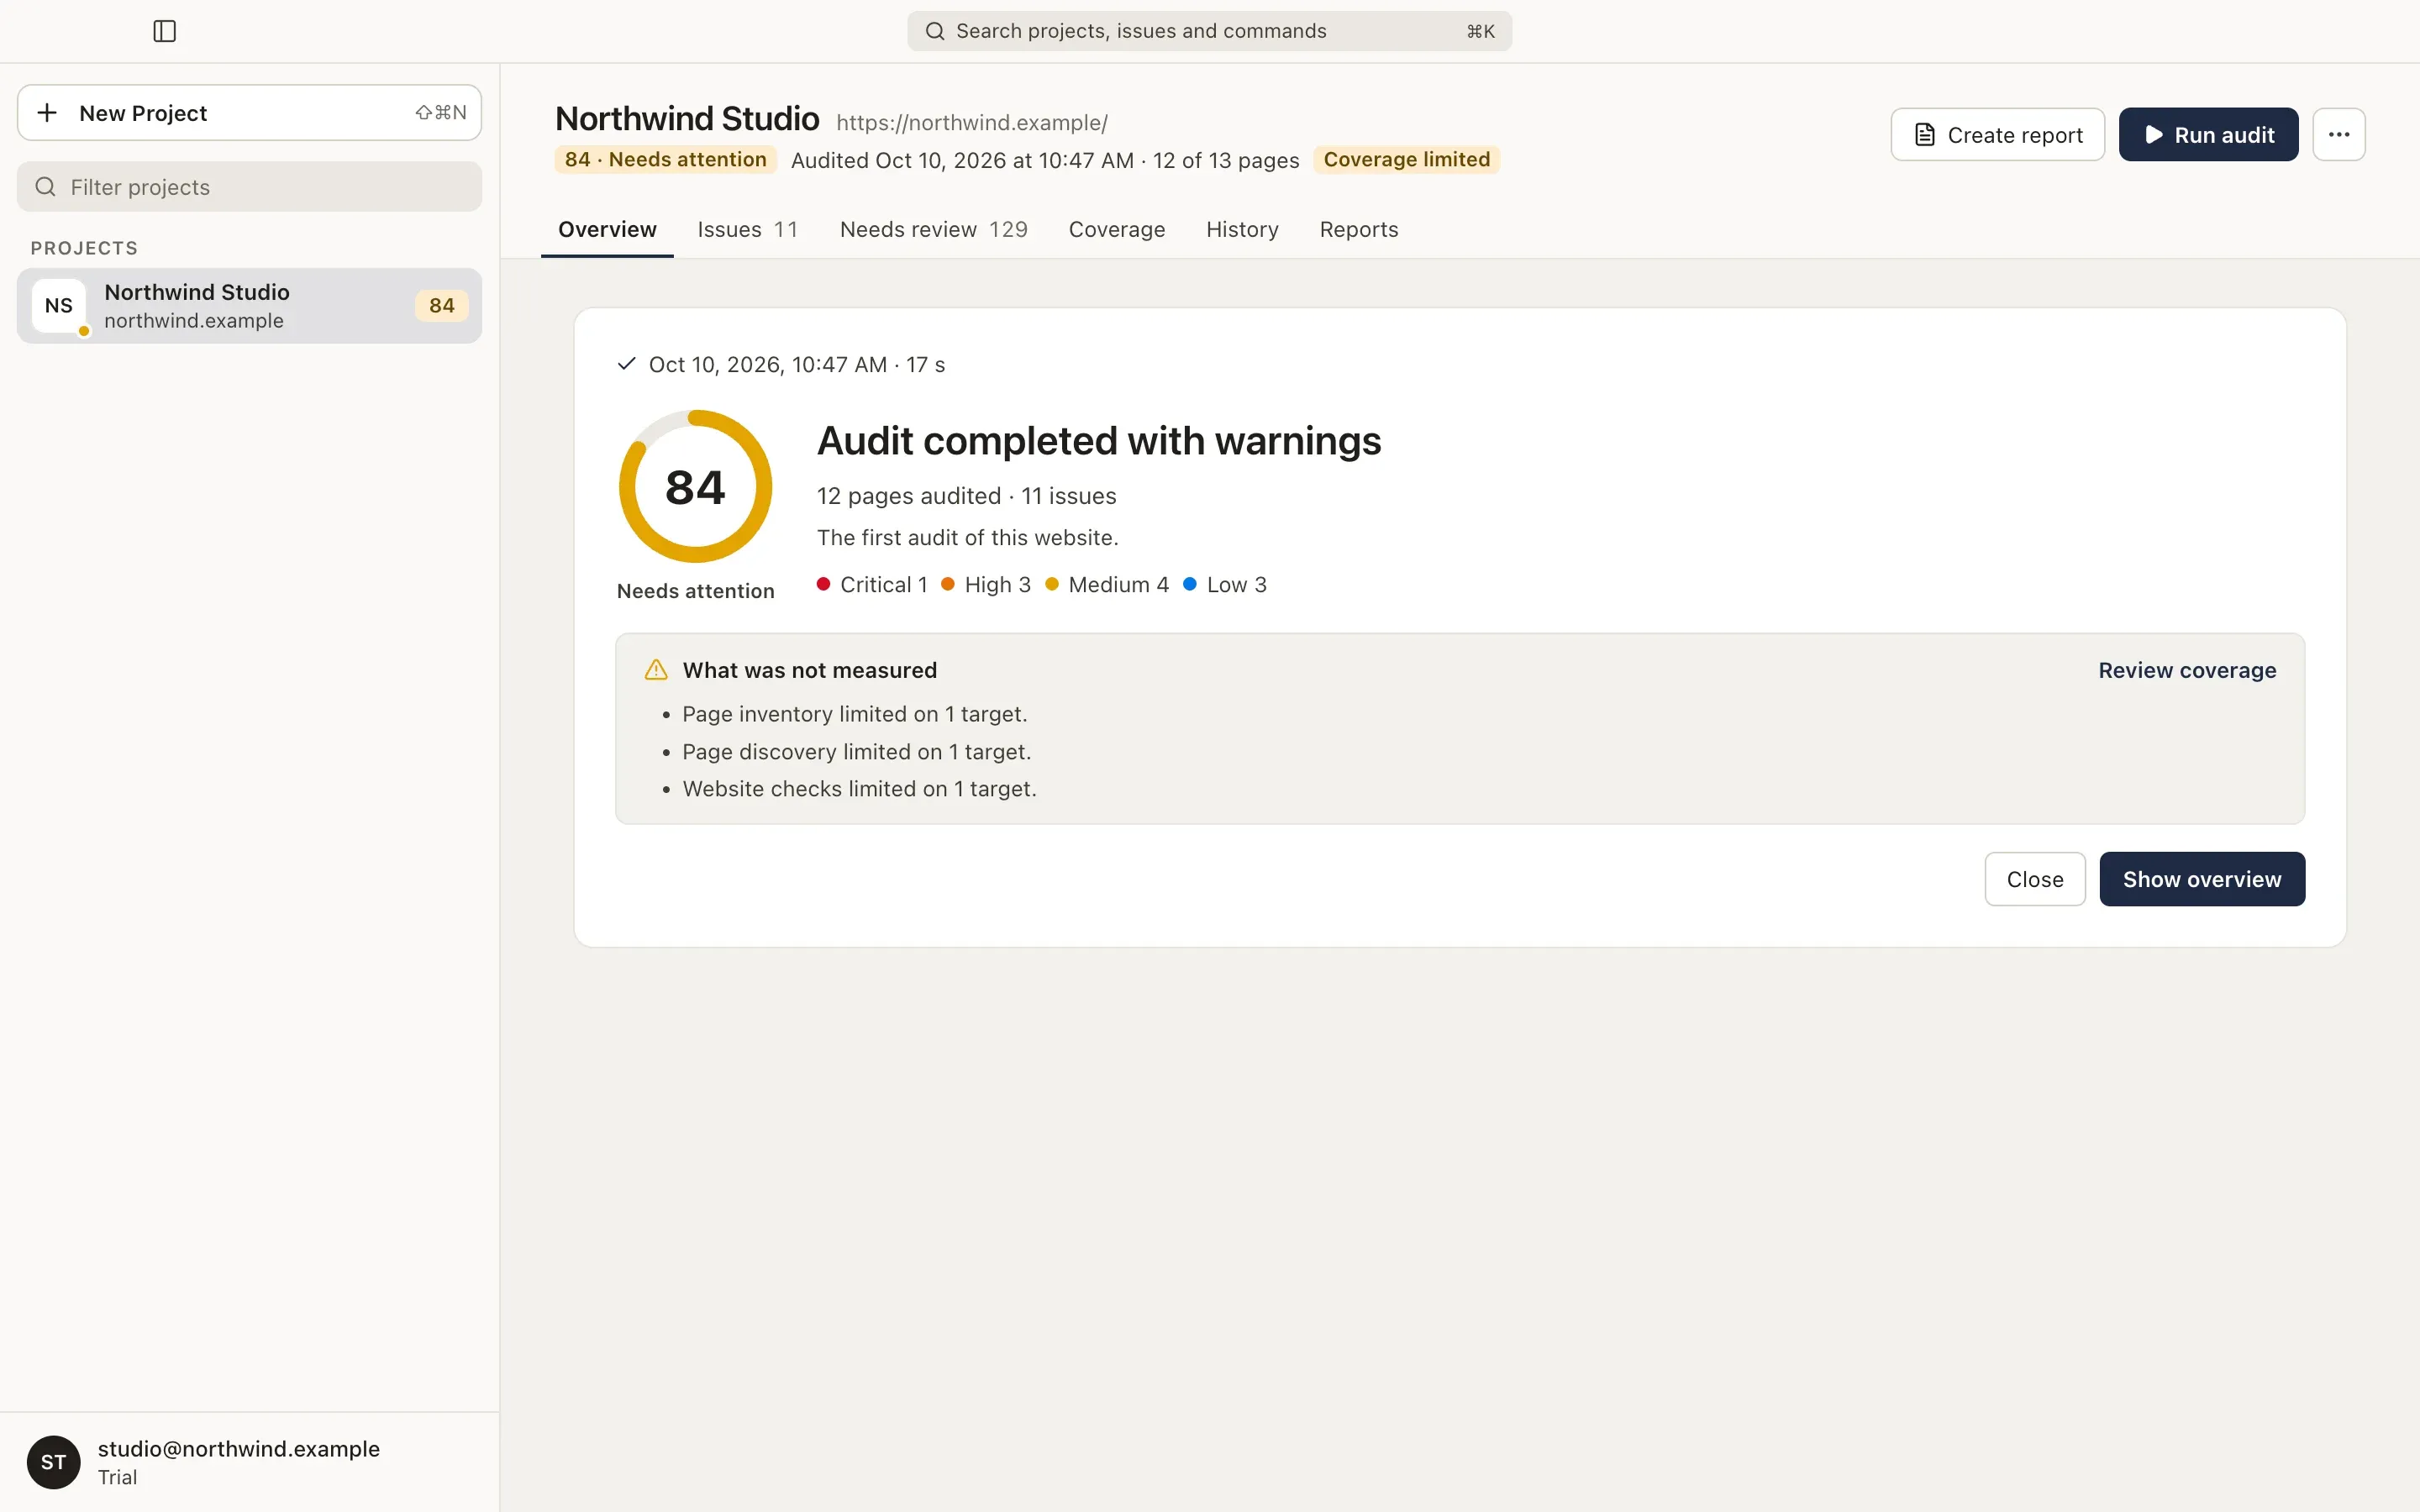Toggle the sidebar panel icon
2420x1512 pixels.
(x=165, y=31)
